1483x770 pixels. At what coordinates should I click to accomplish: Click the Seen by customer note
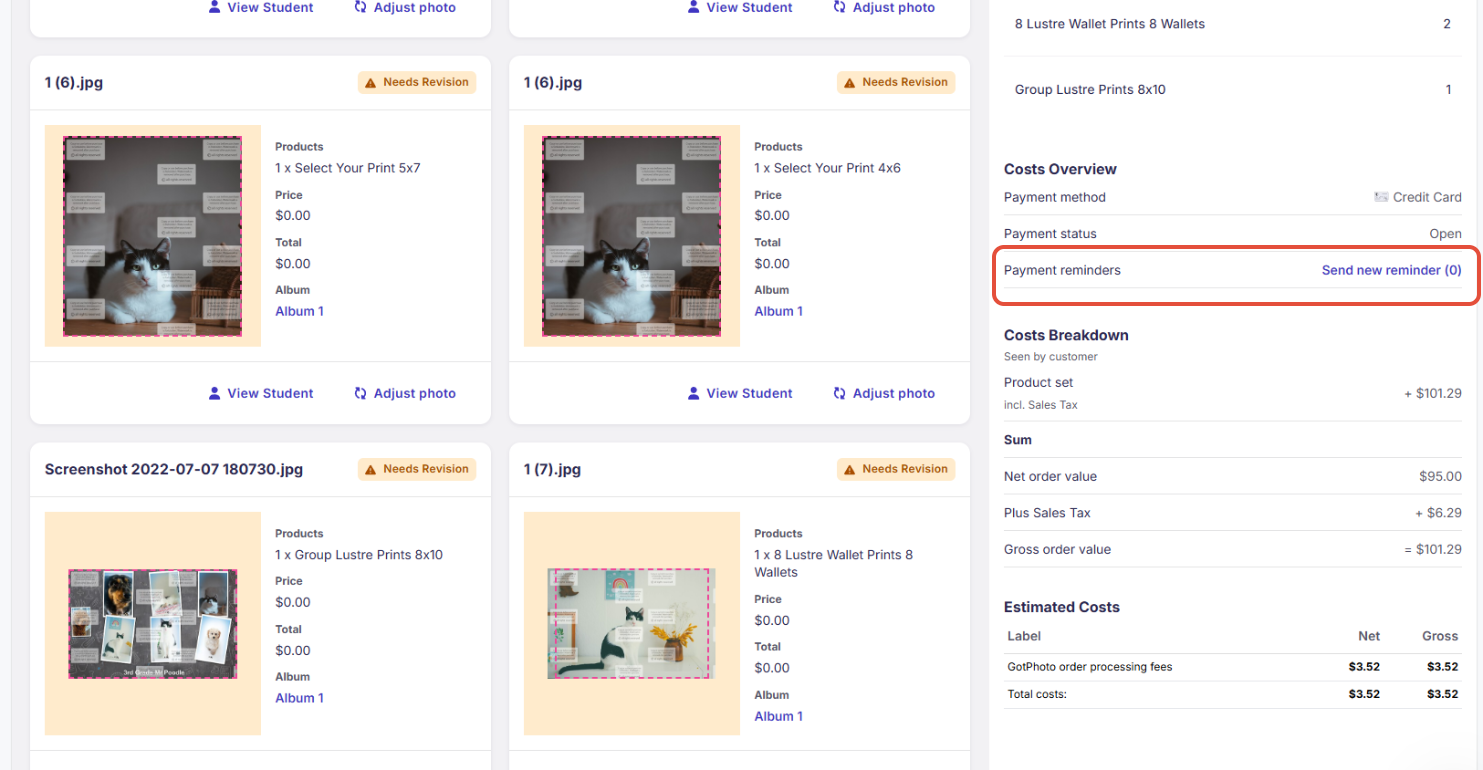(1051, 357)
